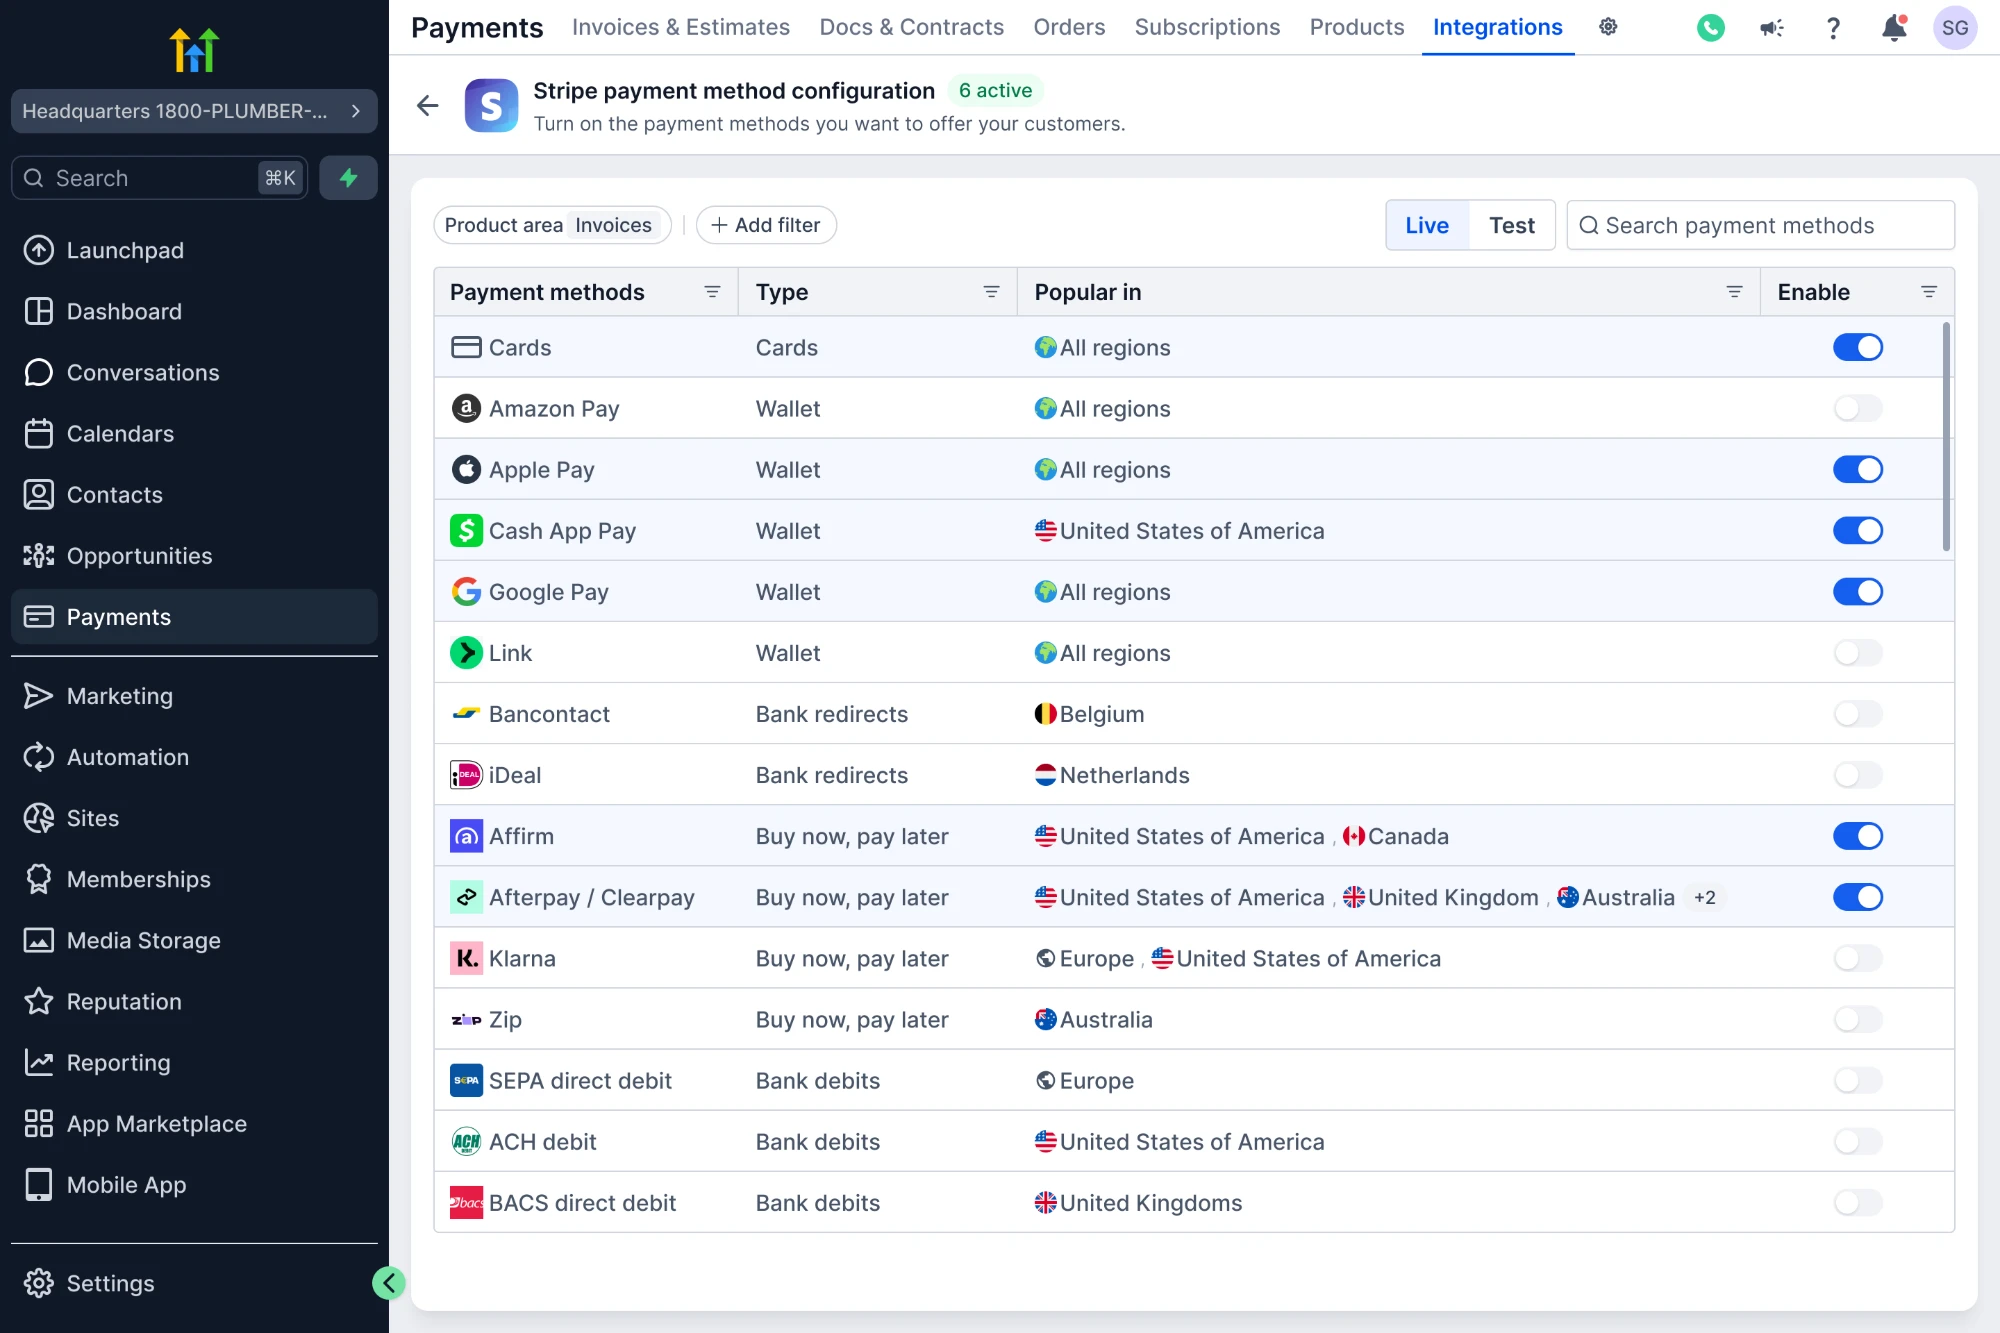Screen dimensions: 2000x1333
Task: Disable the Apple Pay toggle
Action: click(1857, 469)
